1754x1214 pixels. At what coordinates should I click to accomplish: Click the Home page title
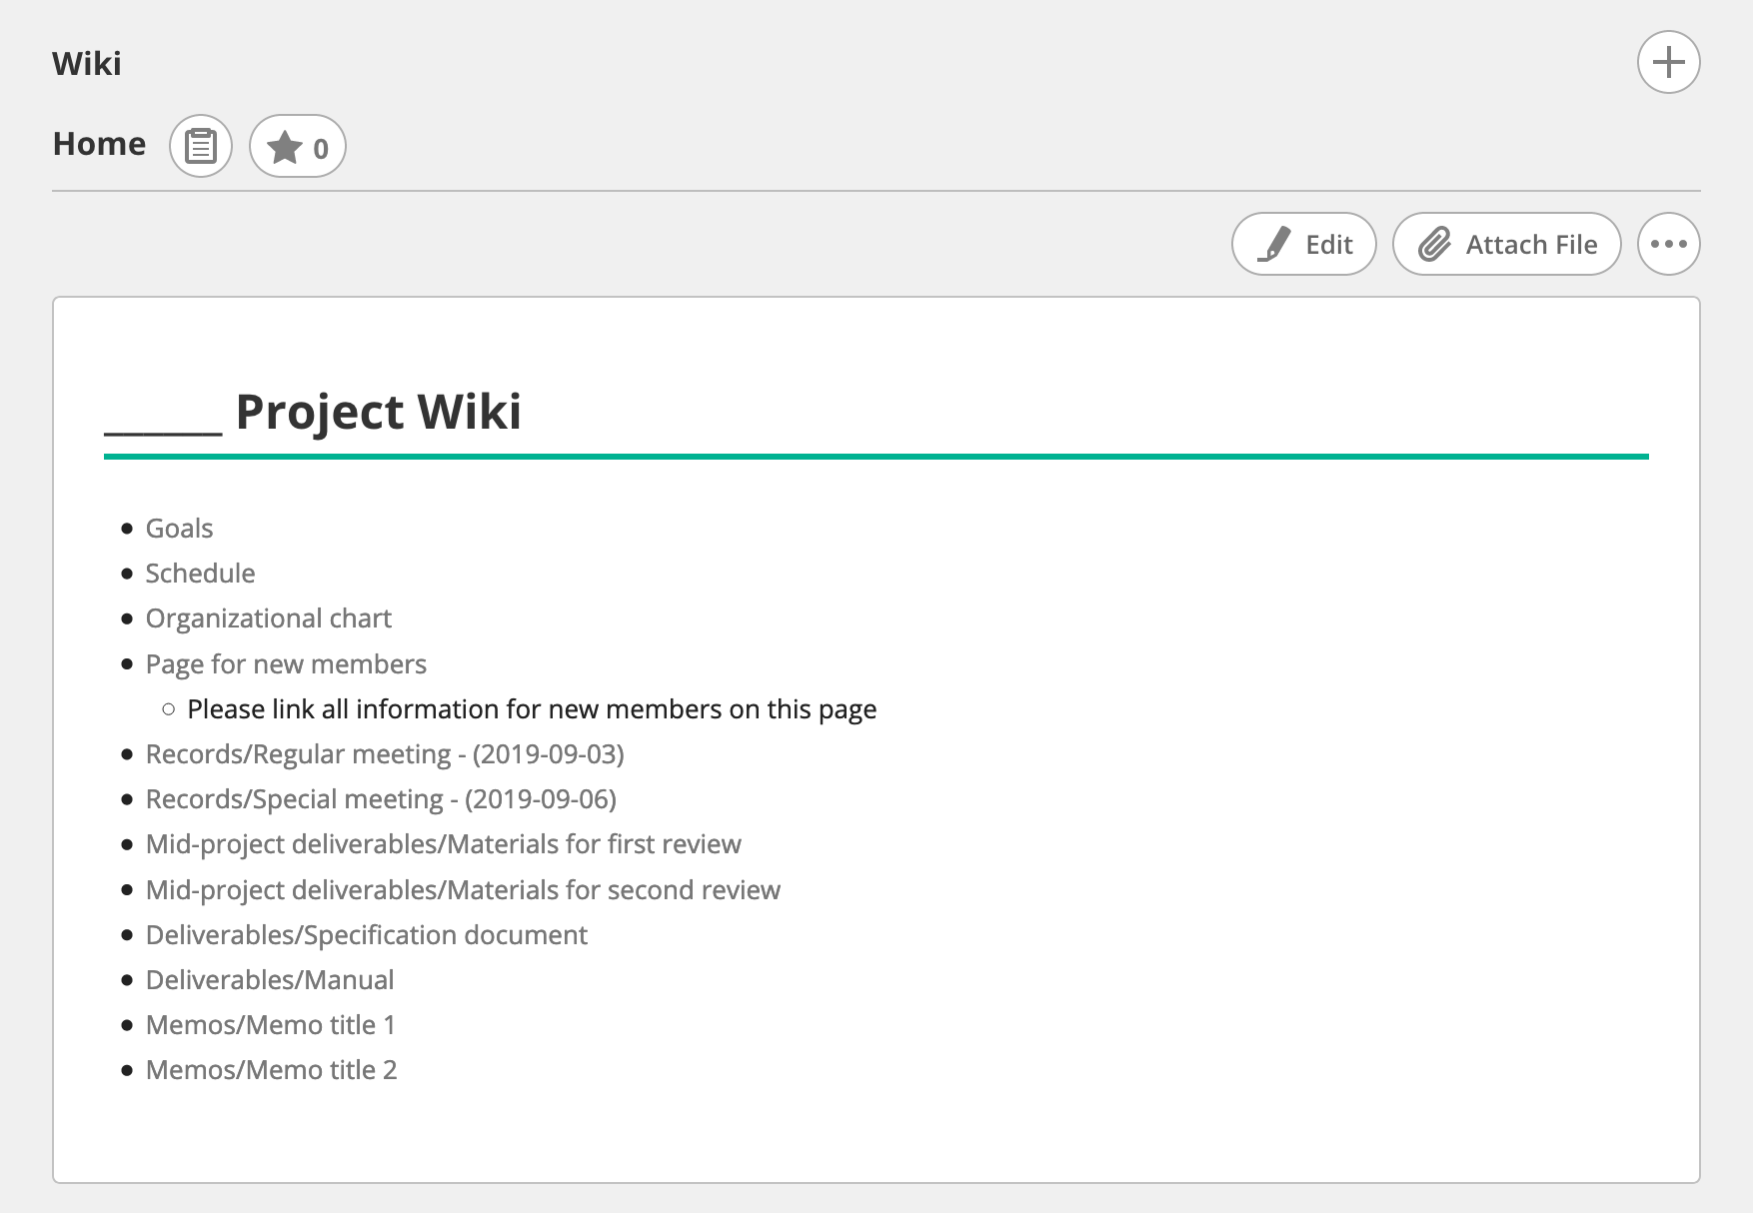point(99,144)
